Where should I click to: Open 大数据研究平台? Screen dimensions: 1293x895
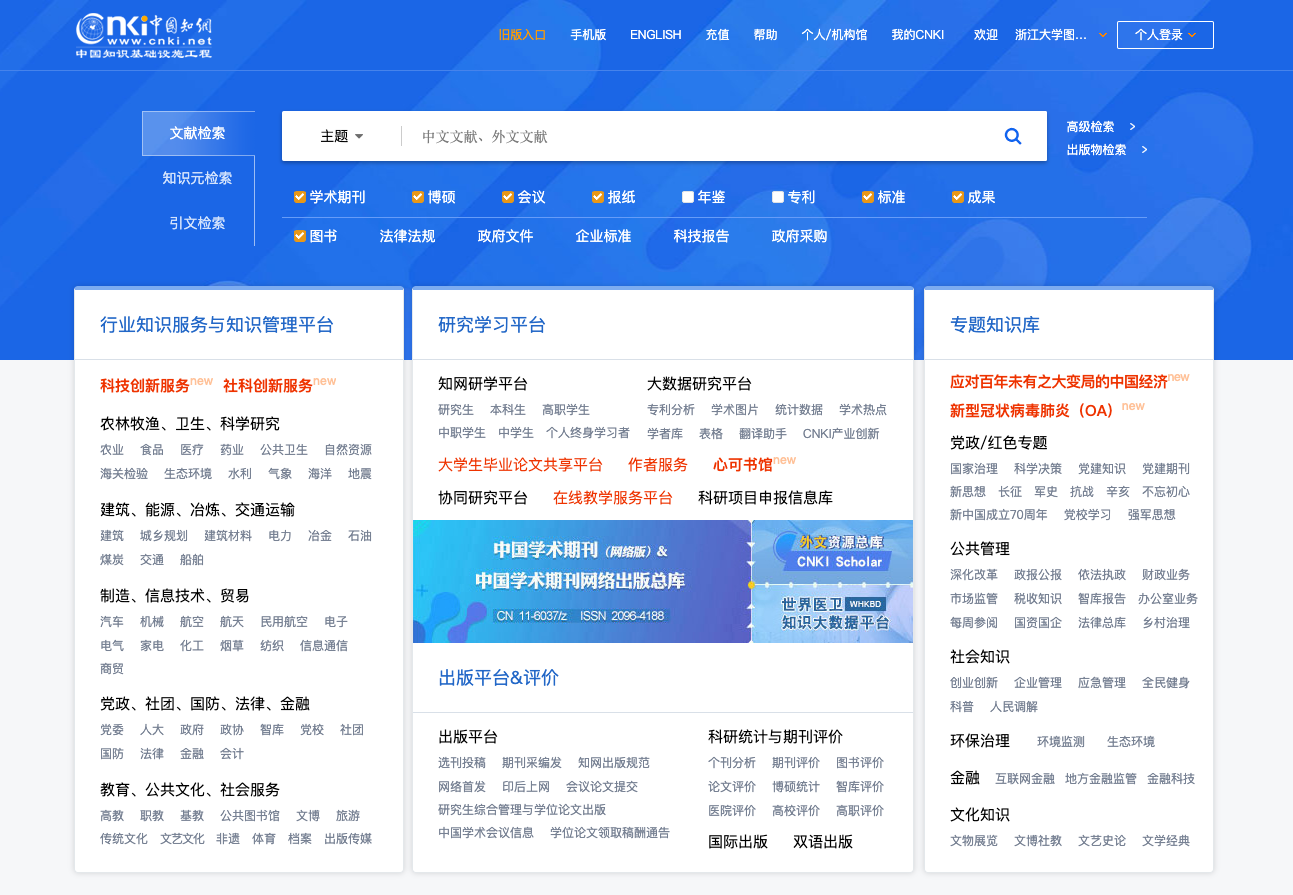click(699, 384)
